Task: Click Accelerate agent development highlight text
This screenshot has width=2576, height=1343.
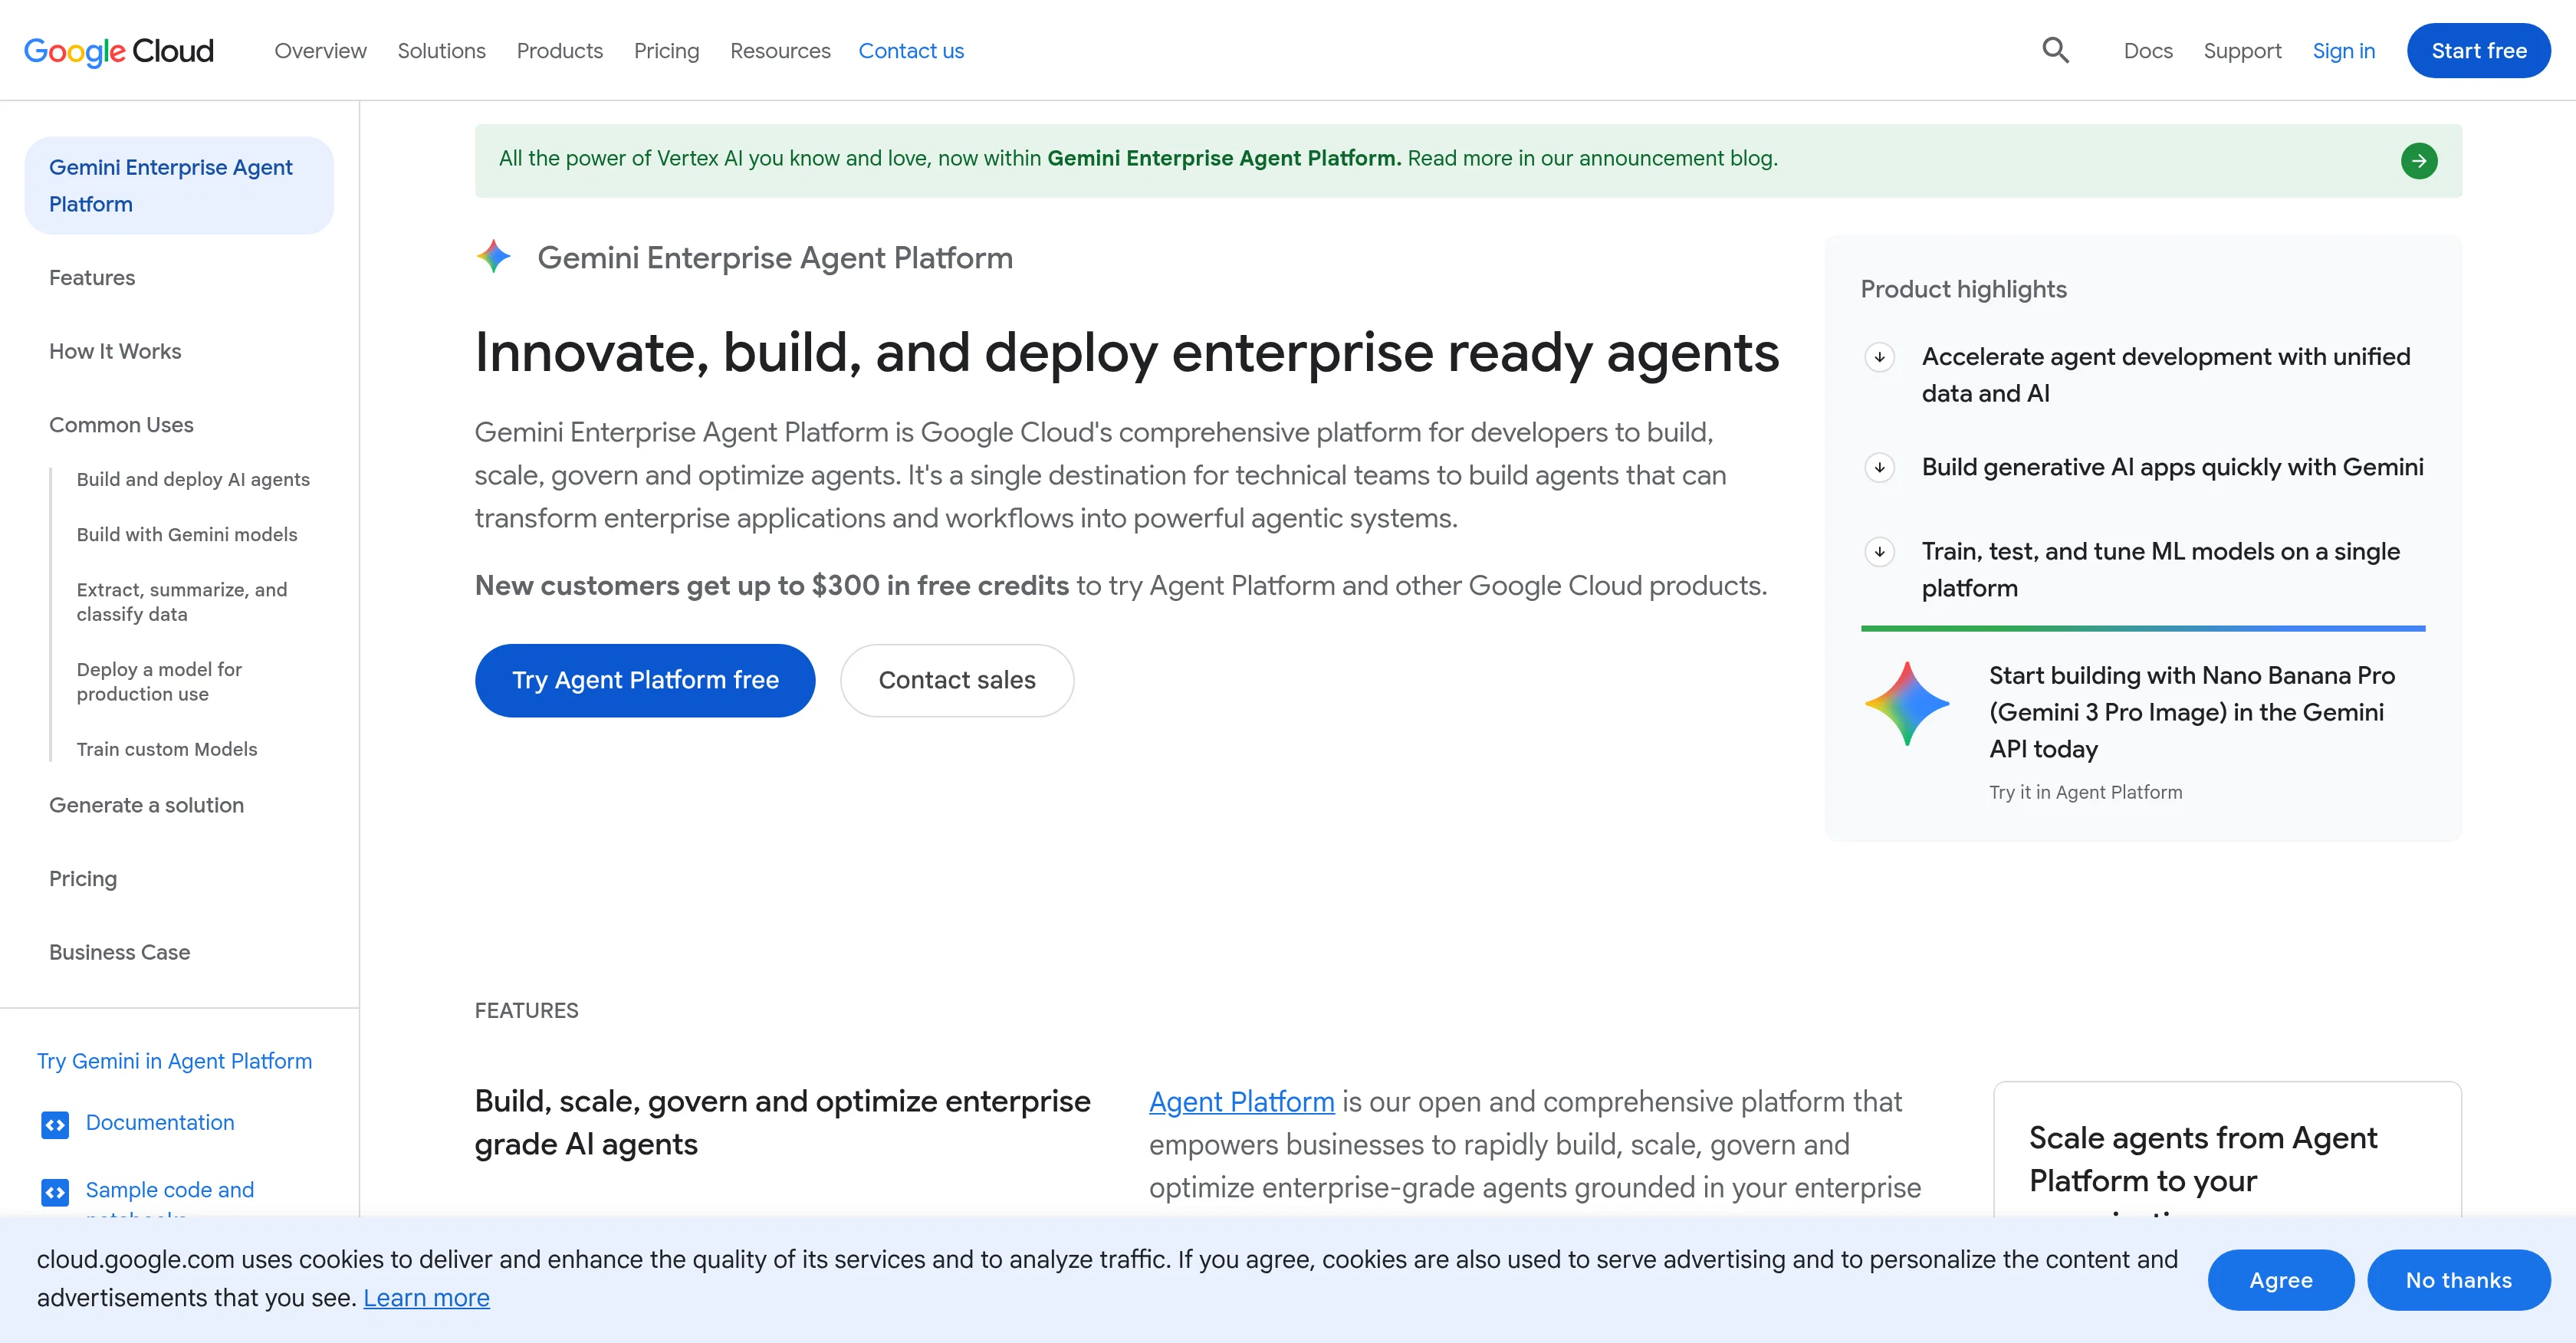Action: point(2166,375)
